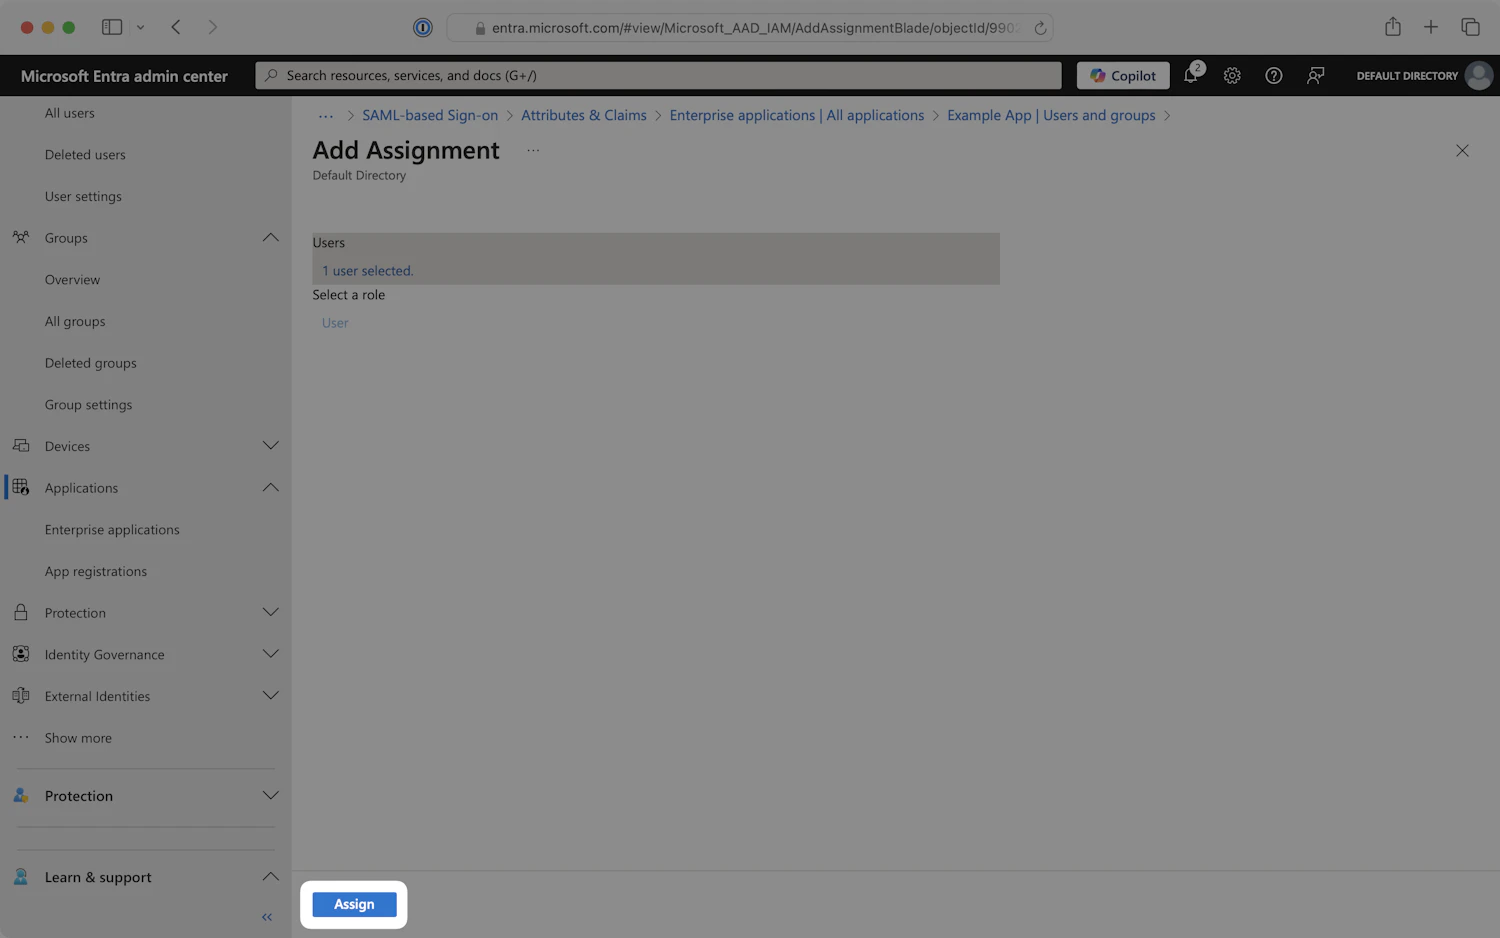This screenshot has width=1500, height=938.
Task: Open the 1 user selected link
Action: click(368, 271)
